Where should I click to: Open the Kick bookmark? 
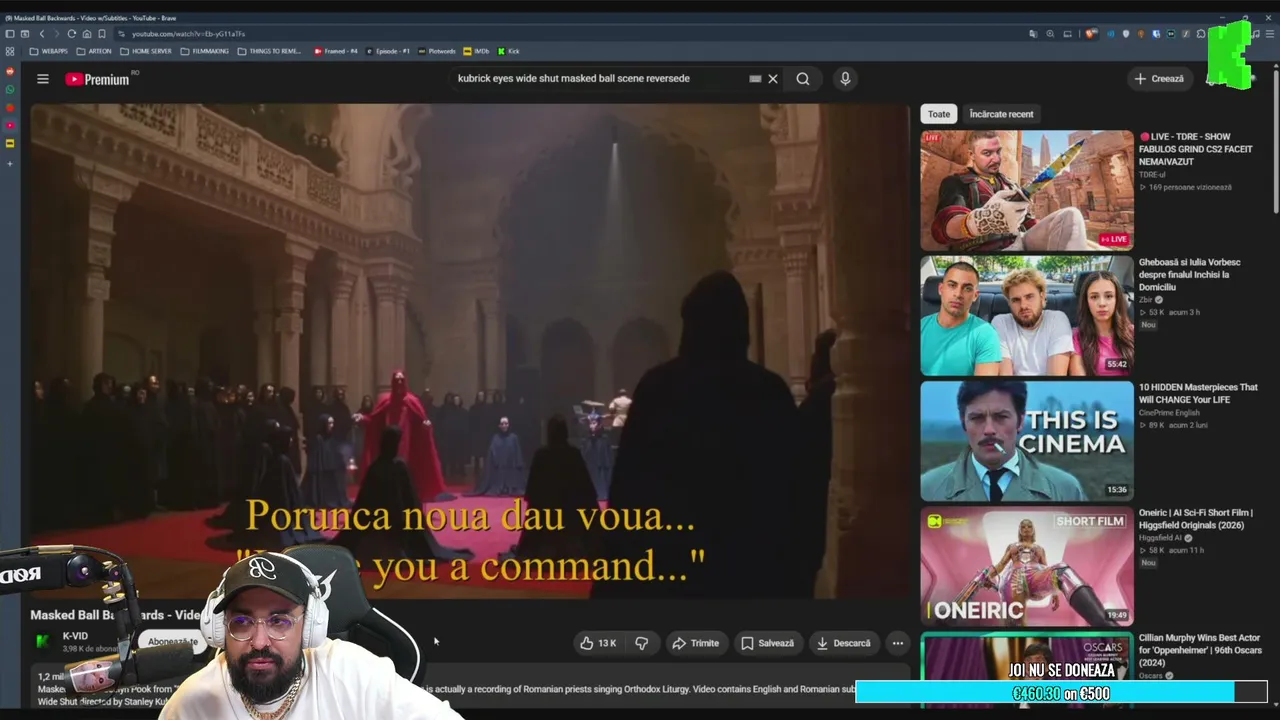point(509,51)
